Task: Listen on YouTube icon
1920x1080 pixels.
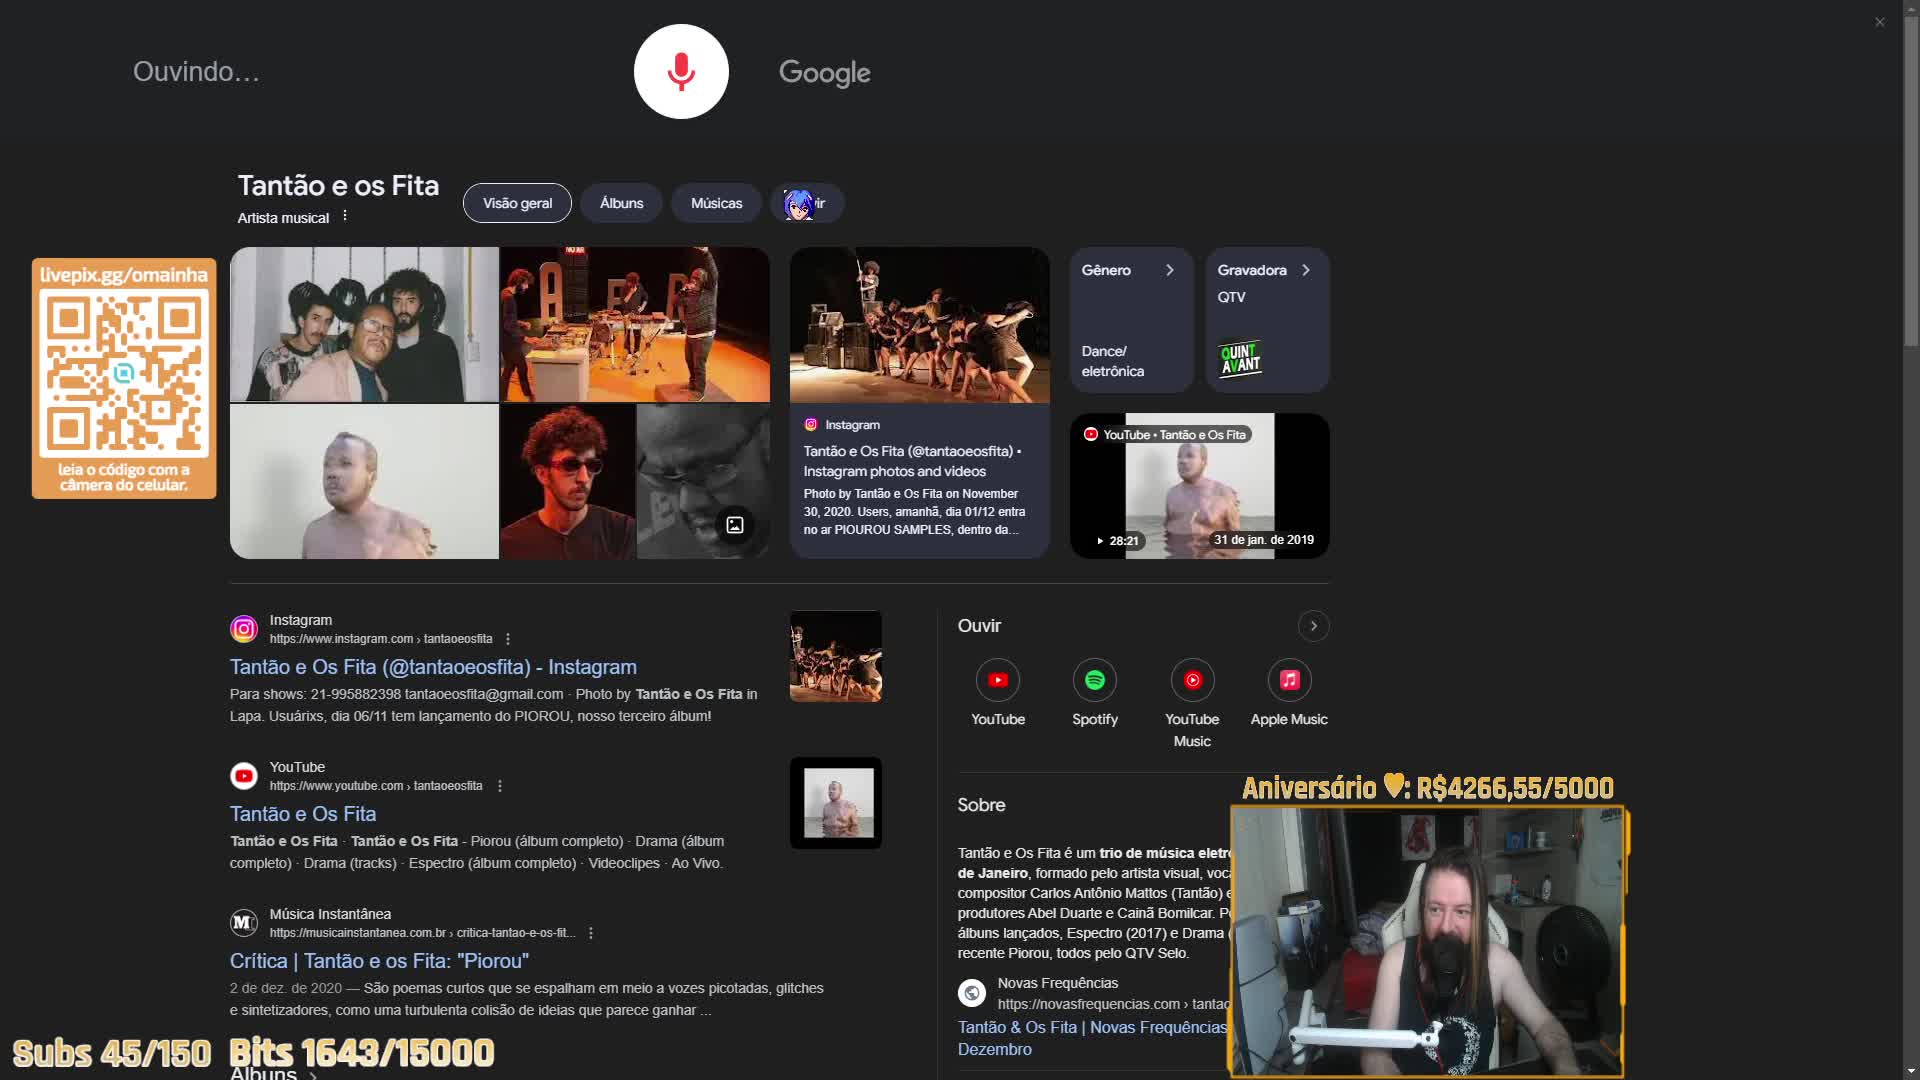Action: click(998, 680)
